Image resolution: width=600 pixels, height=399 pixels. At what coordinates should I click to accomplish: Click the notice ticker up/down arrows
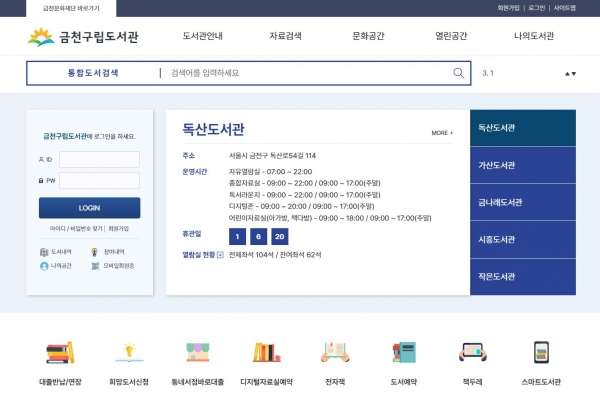[571, 74]
